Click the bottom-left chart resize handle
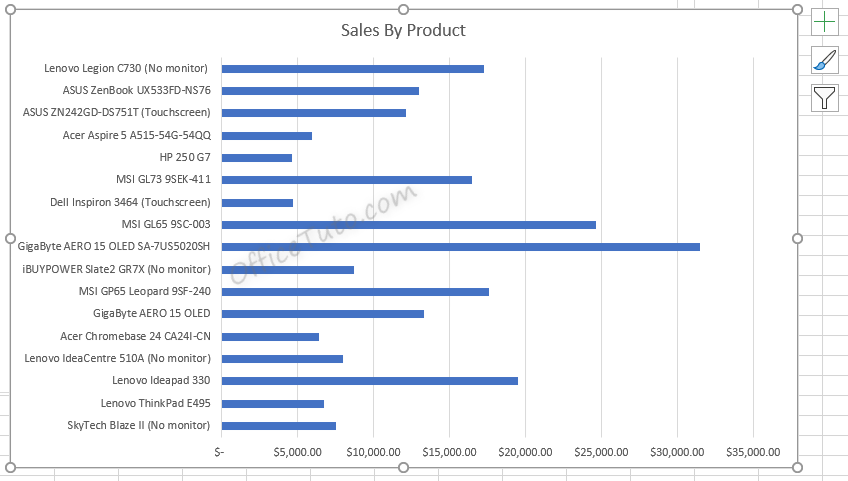The width and height of the screenshot is (848, 481). (10, 467)
